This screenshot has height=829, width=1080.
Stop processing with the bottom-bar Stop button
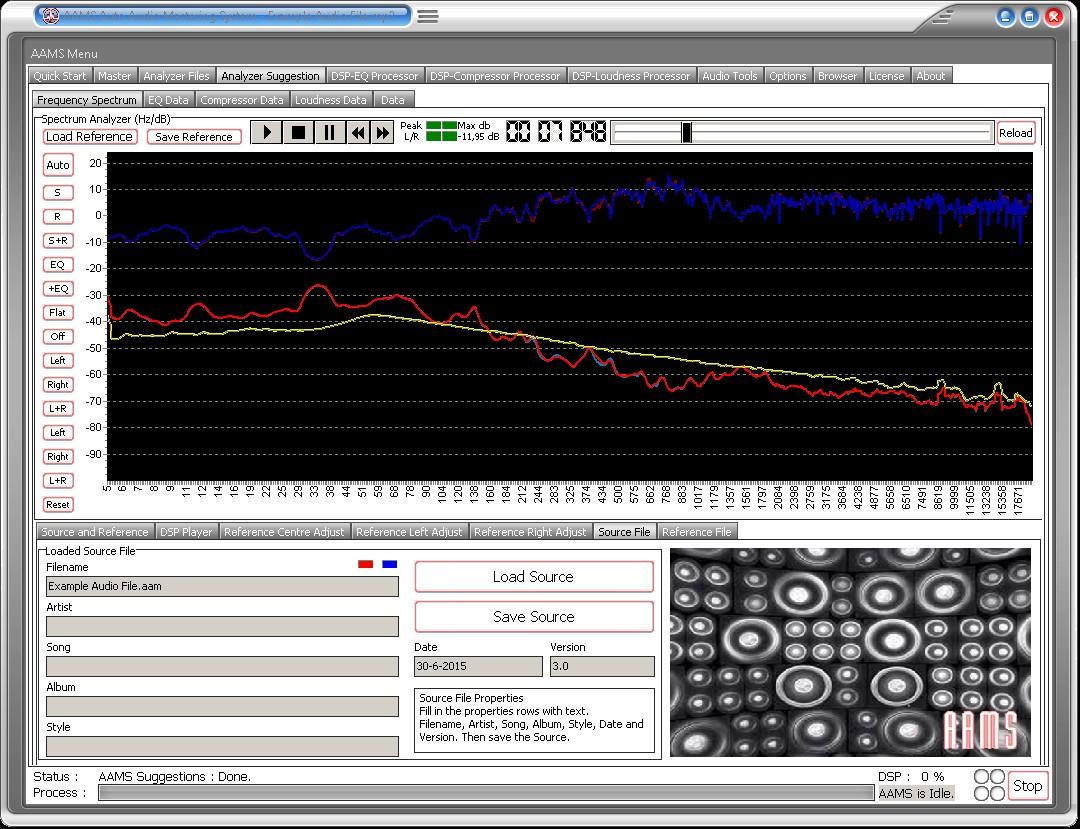point(1027,786)
